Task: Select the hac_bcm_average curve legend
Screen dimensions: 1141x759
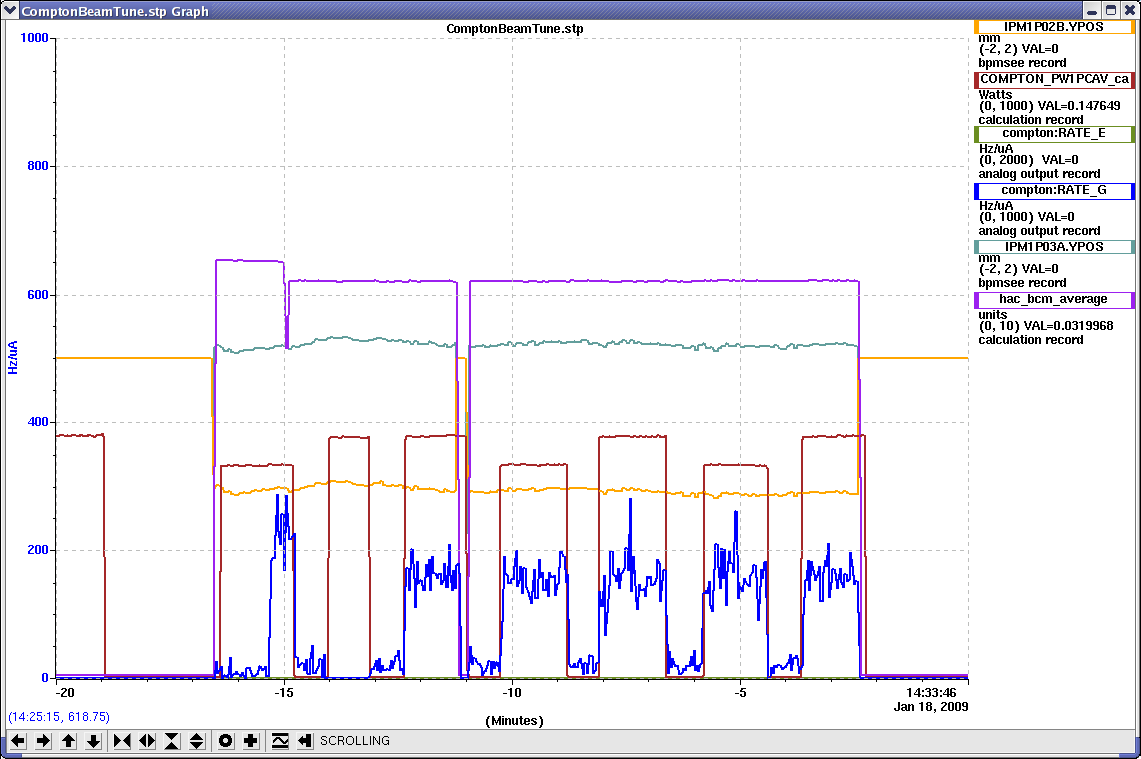Action: 1054,299
